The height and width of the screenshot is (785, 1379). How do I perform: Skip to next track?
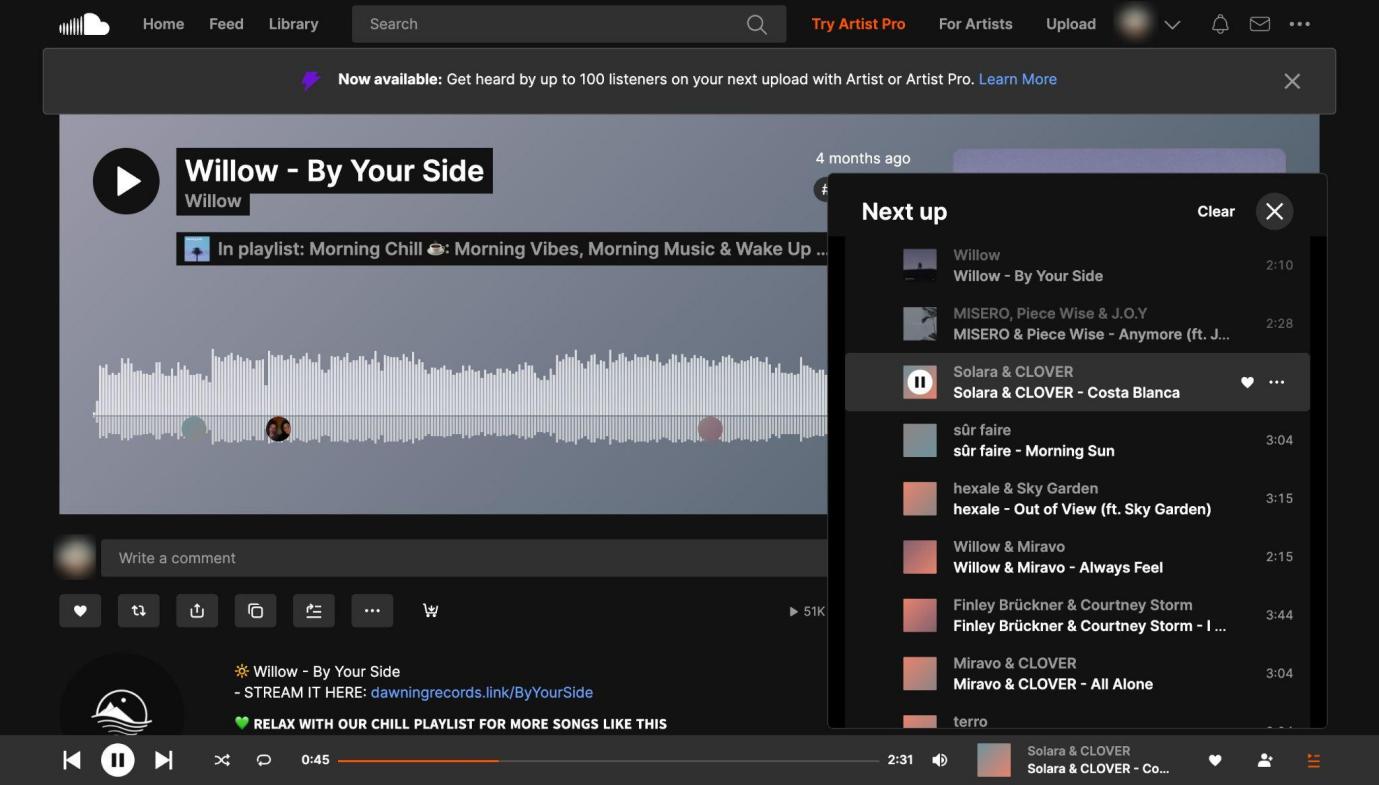tap(164, 761)
